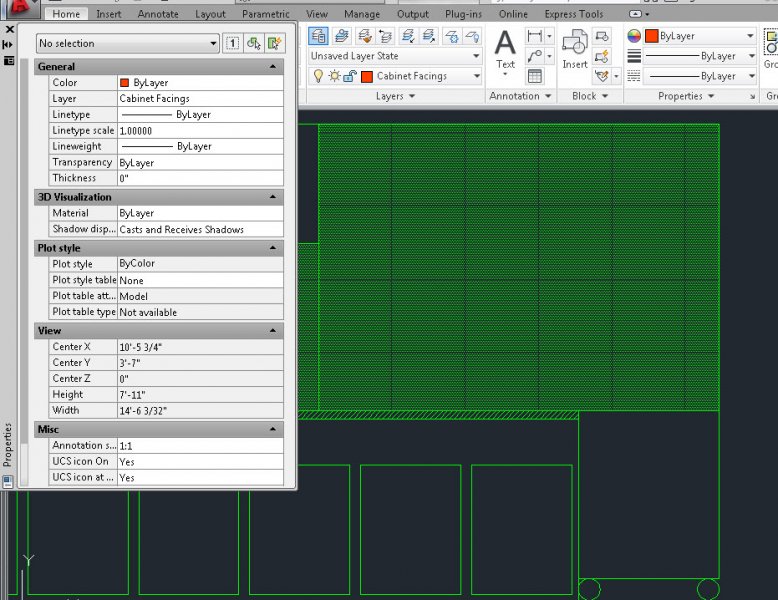Image resolution: width=778 pixels, height=600 pixels.
Task: Expand the Annotation panel
Action: pos(520,96)
